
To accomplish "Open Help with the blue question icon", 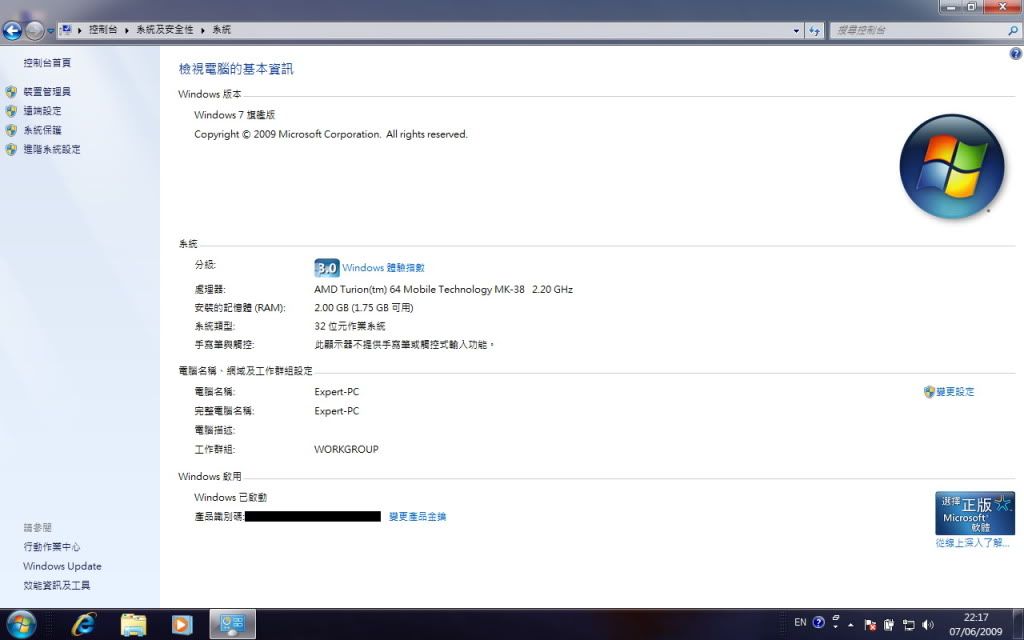I will [x=1016, y=54].
